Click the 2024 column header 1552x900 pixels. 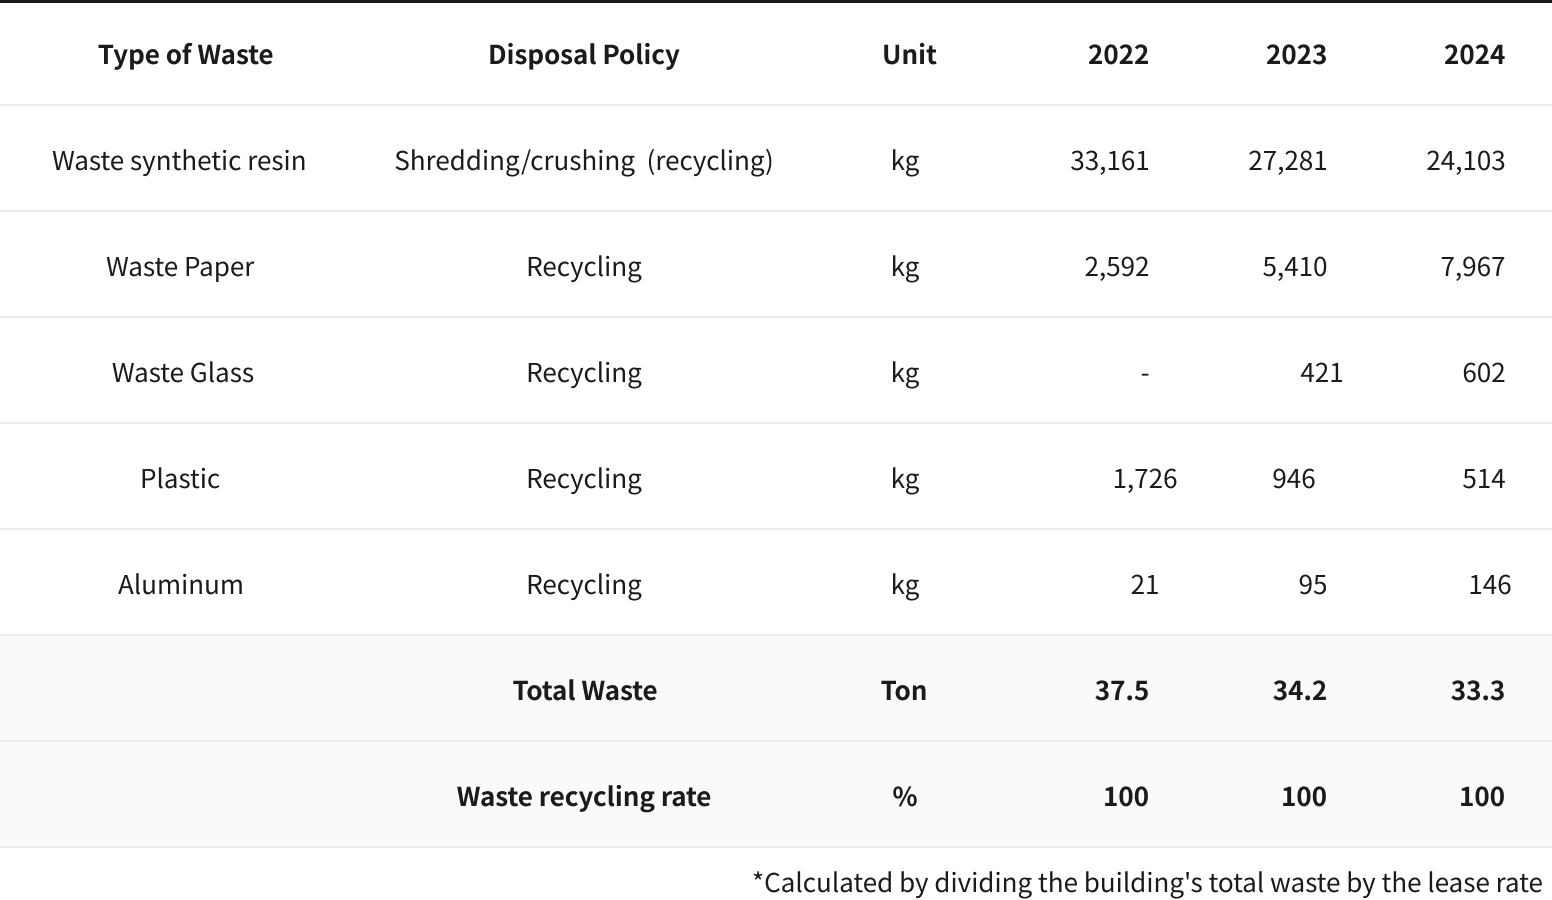tap(1474, 54)
